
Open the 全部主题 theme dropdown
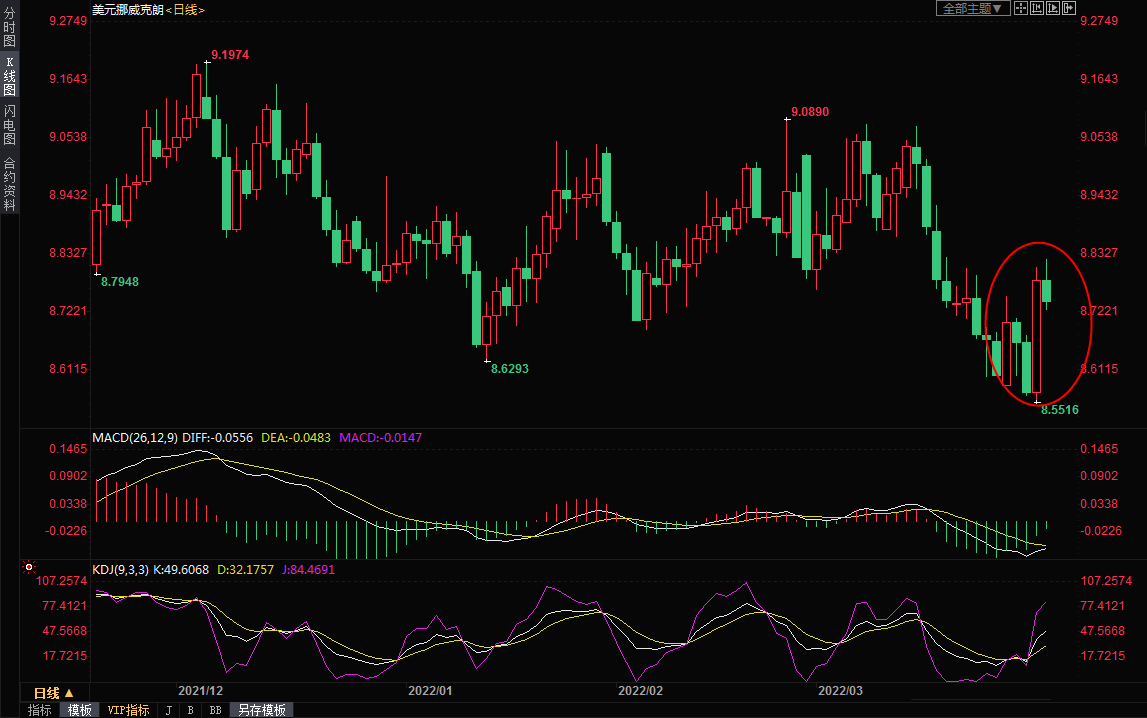coord(972,8)
